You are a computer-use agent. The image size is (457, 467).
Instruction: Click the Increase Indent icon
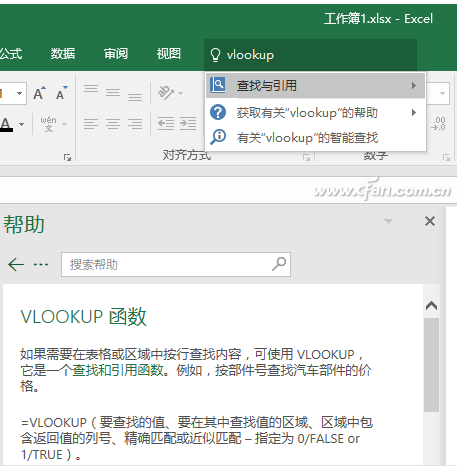coord(188,124)
